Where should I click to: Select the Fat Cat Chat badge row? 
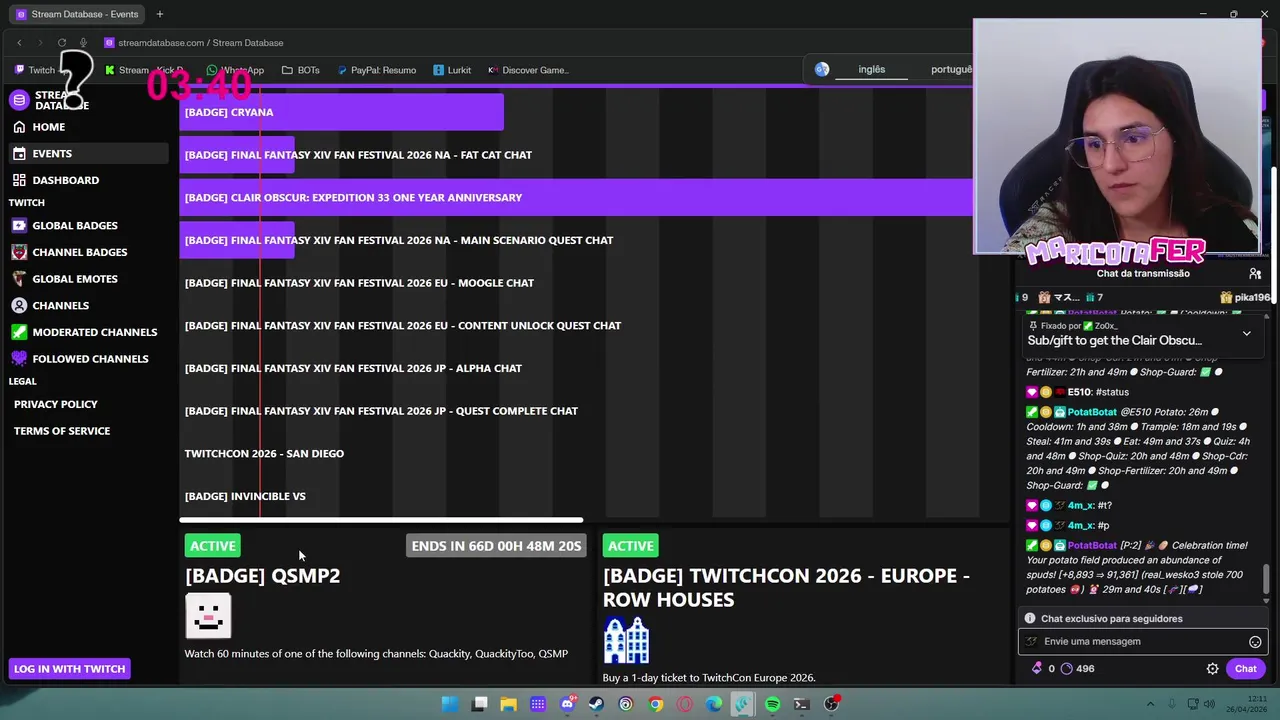click(358, 155)
